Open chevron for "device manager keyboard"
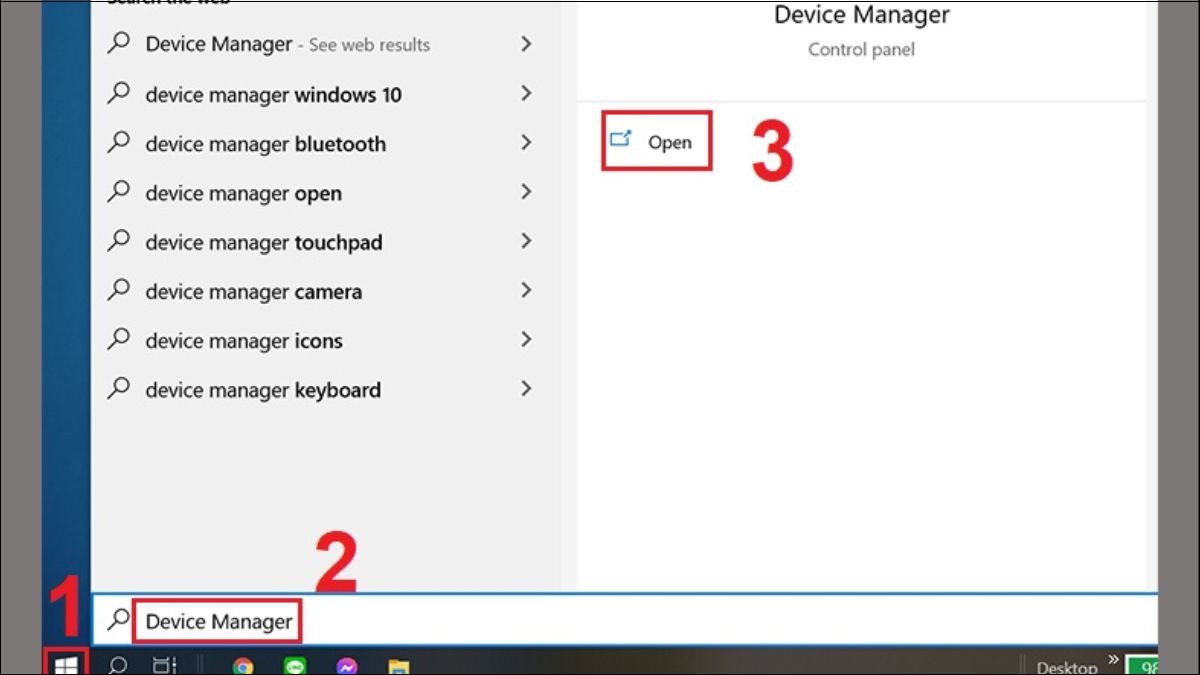Screen dimensions: 1200x675 [x=526, y=389]
